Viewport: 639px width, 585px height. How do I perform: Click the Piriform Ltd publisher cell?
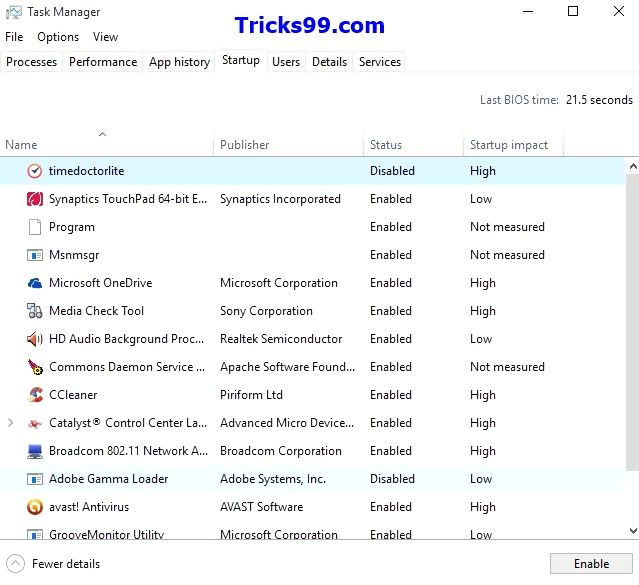tap(251, 395)
